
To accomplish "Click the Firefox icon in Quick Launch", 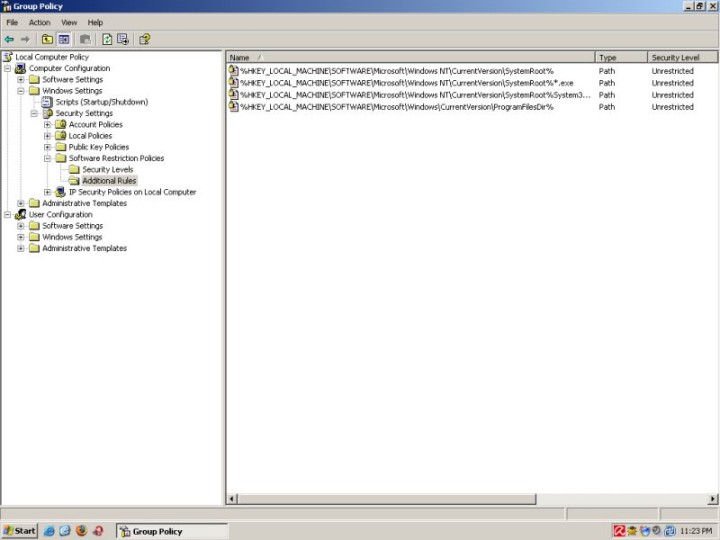I will tap(81, 531).
